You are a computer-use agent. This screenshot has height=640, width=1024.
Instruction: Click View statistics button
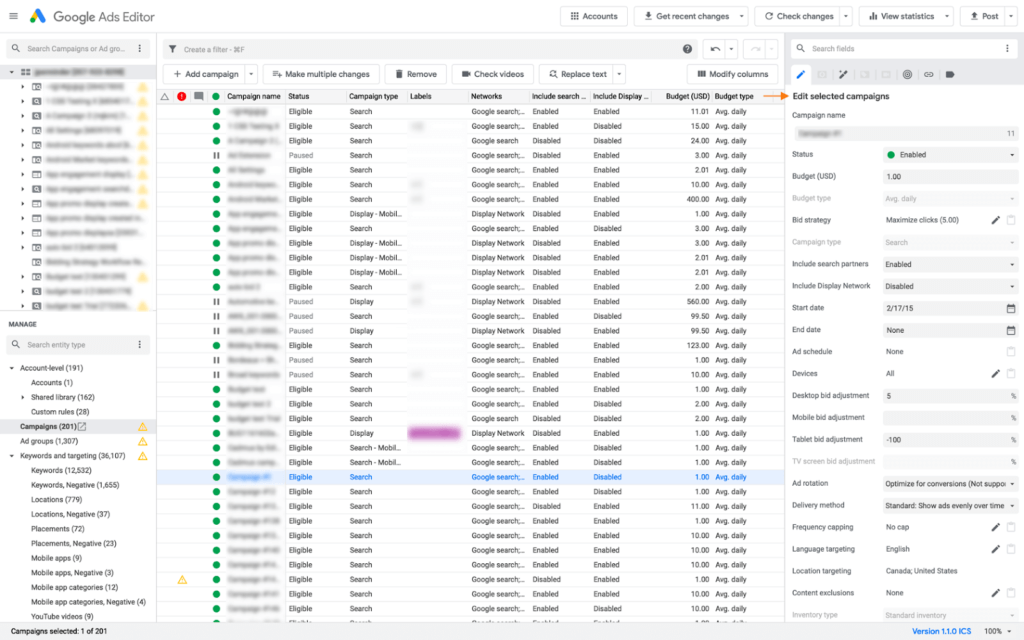(901, 16)
